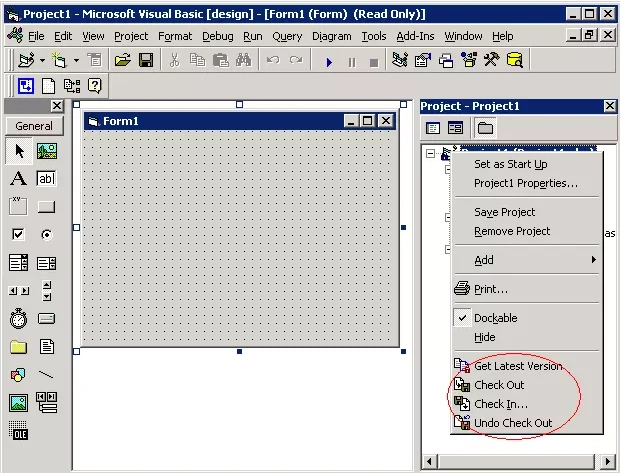Open the Format menu

[x=175, y=37]
